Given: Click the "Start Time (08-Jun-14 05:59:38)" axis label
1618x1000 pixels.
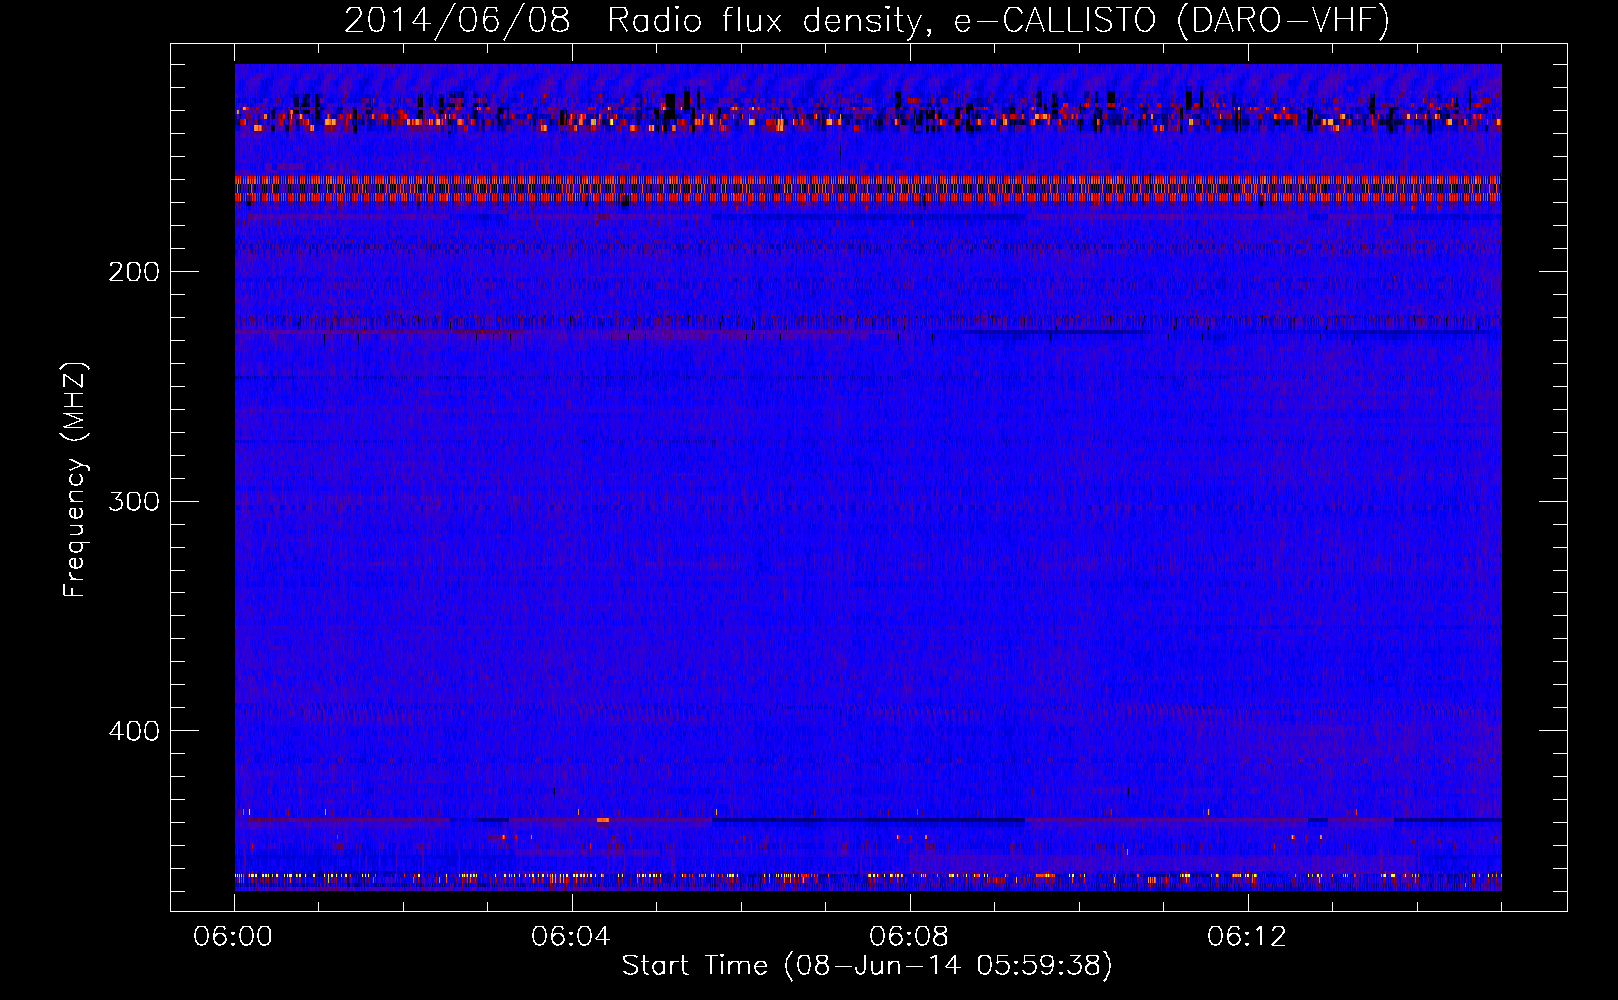Looking at the screenshot, I should (x=867, y=966).
